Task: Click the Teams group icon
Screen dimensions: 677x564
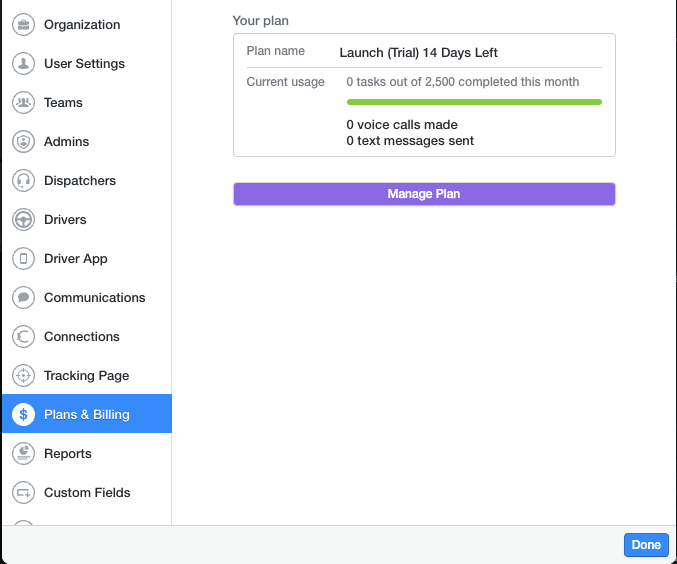Action: point(23,102)
